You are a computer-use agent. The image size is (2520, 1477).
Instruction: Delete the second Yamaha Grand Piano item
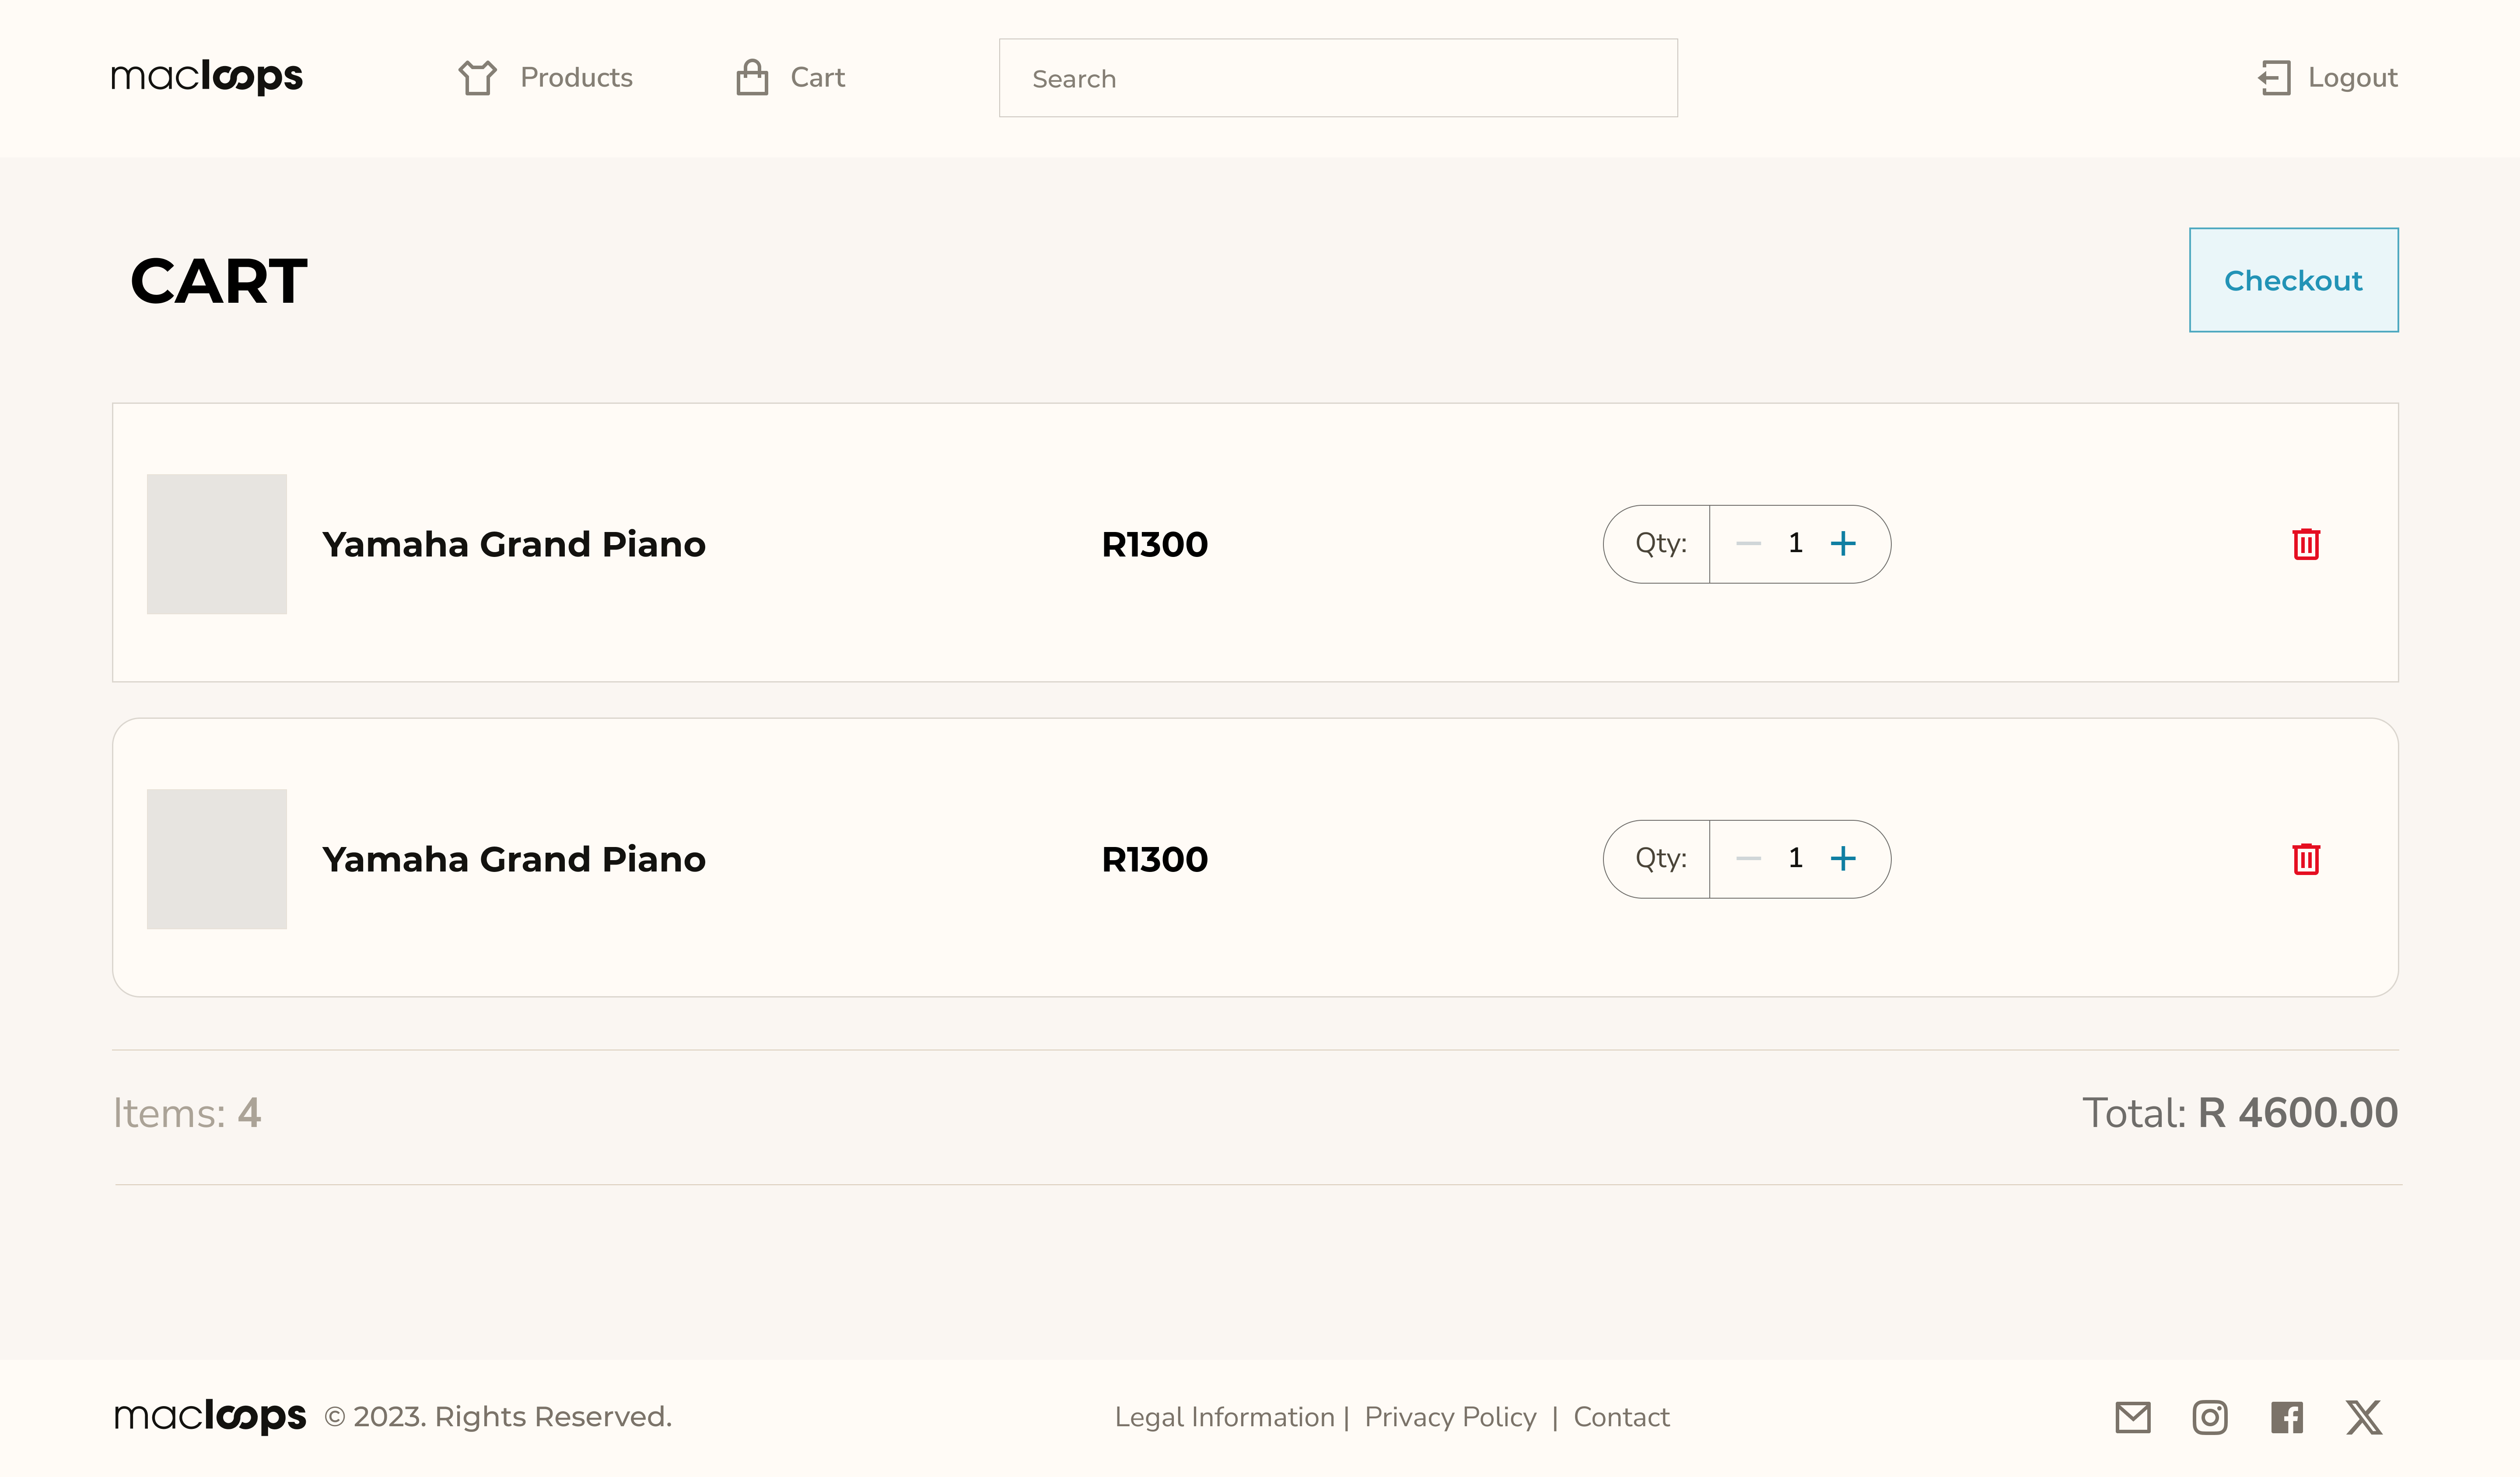point(2306,859)
